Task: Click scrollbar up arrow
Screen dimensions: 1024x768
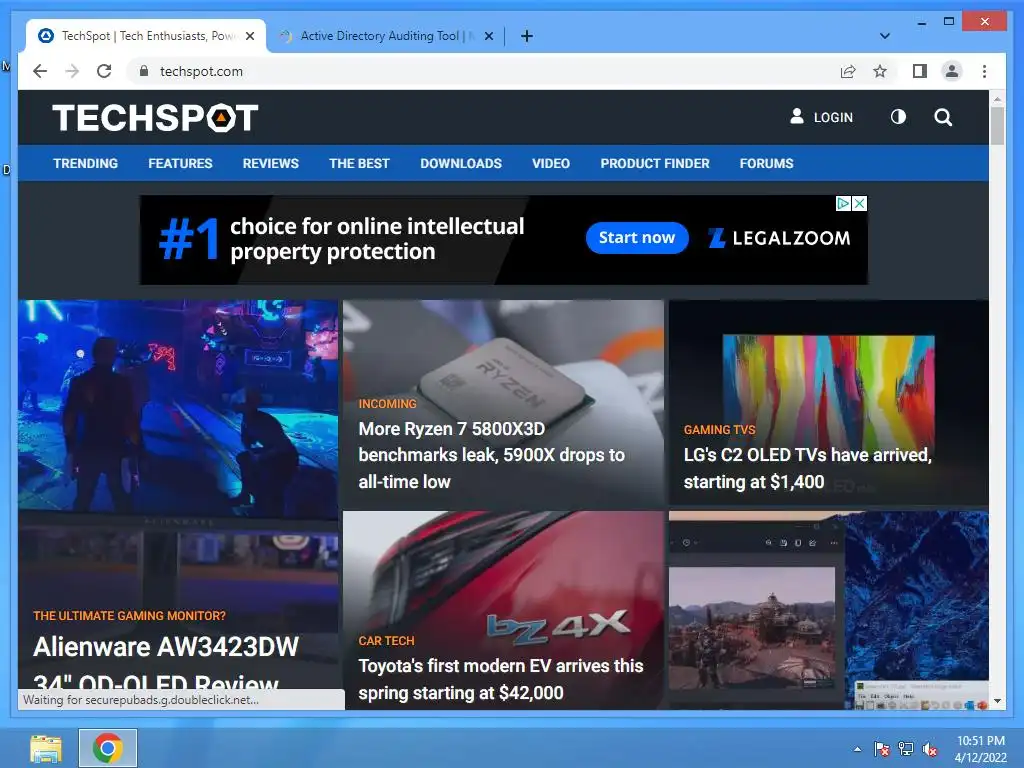Action: 997,99
